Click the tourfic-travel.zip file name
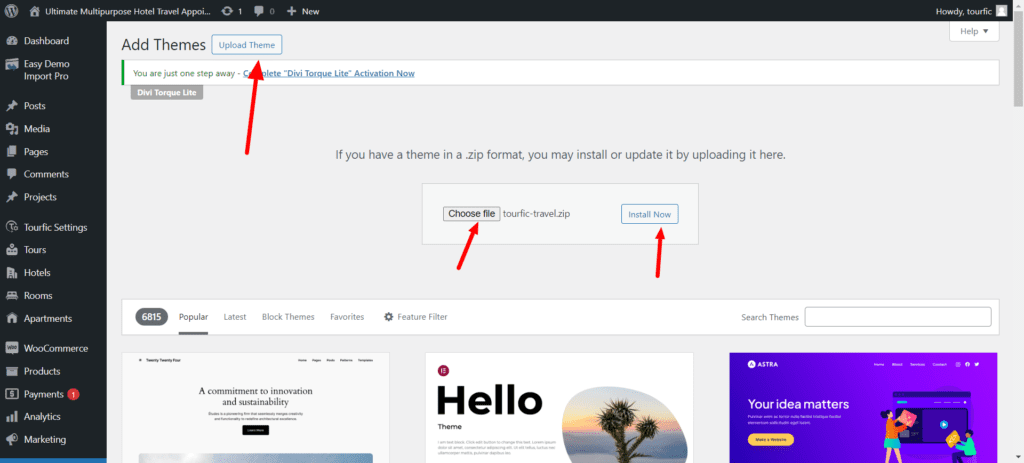The height and width of the screenshot is (463, 1024). click(536, 214)
